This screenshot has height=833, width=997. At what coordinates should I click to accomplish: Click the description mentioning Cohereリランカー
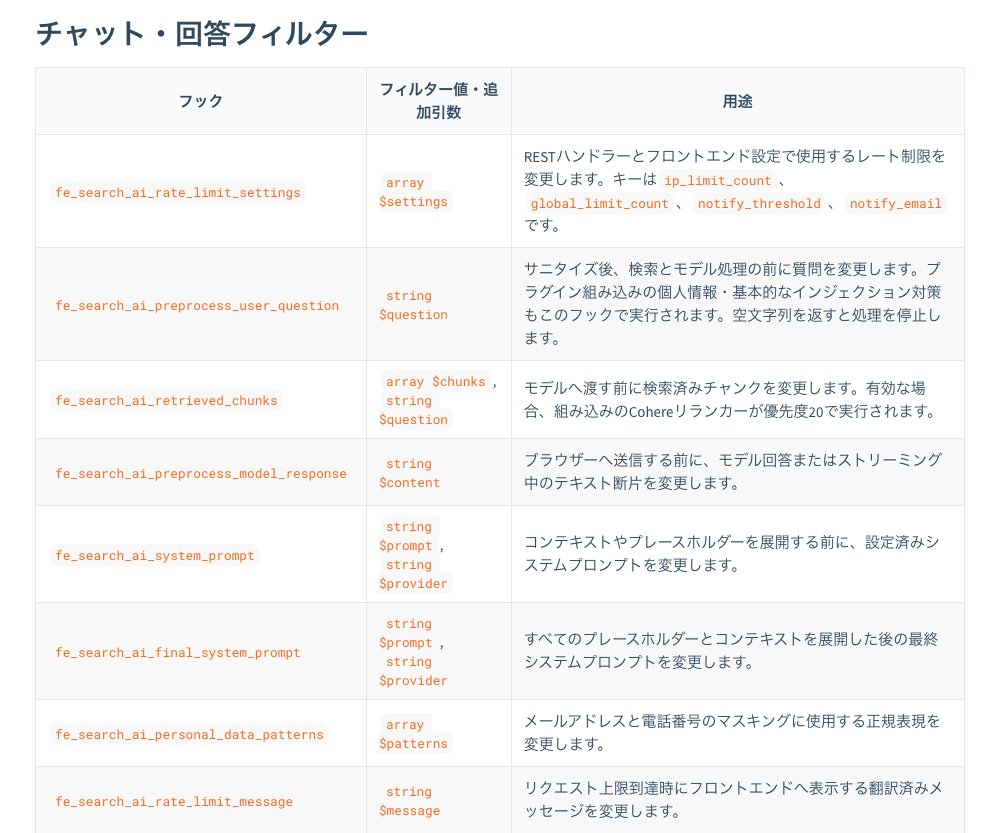click(x=731, y=400)
